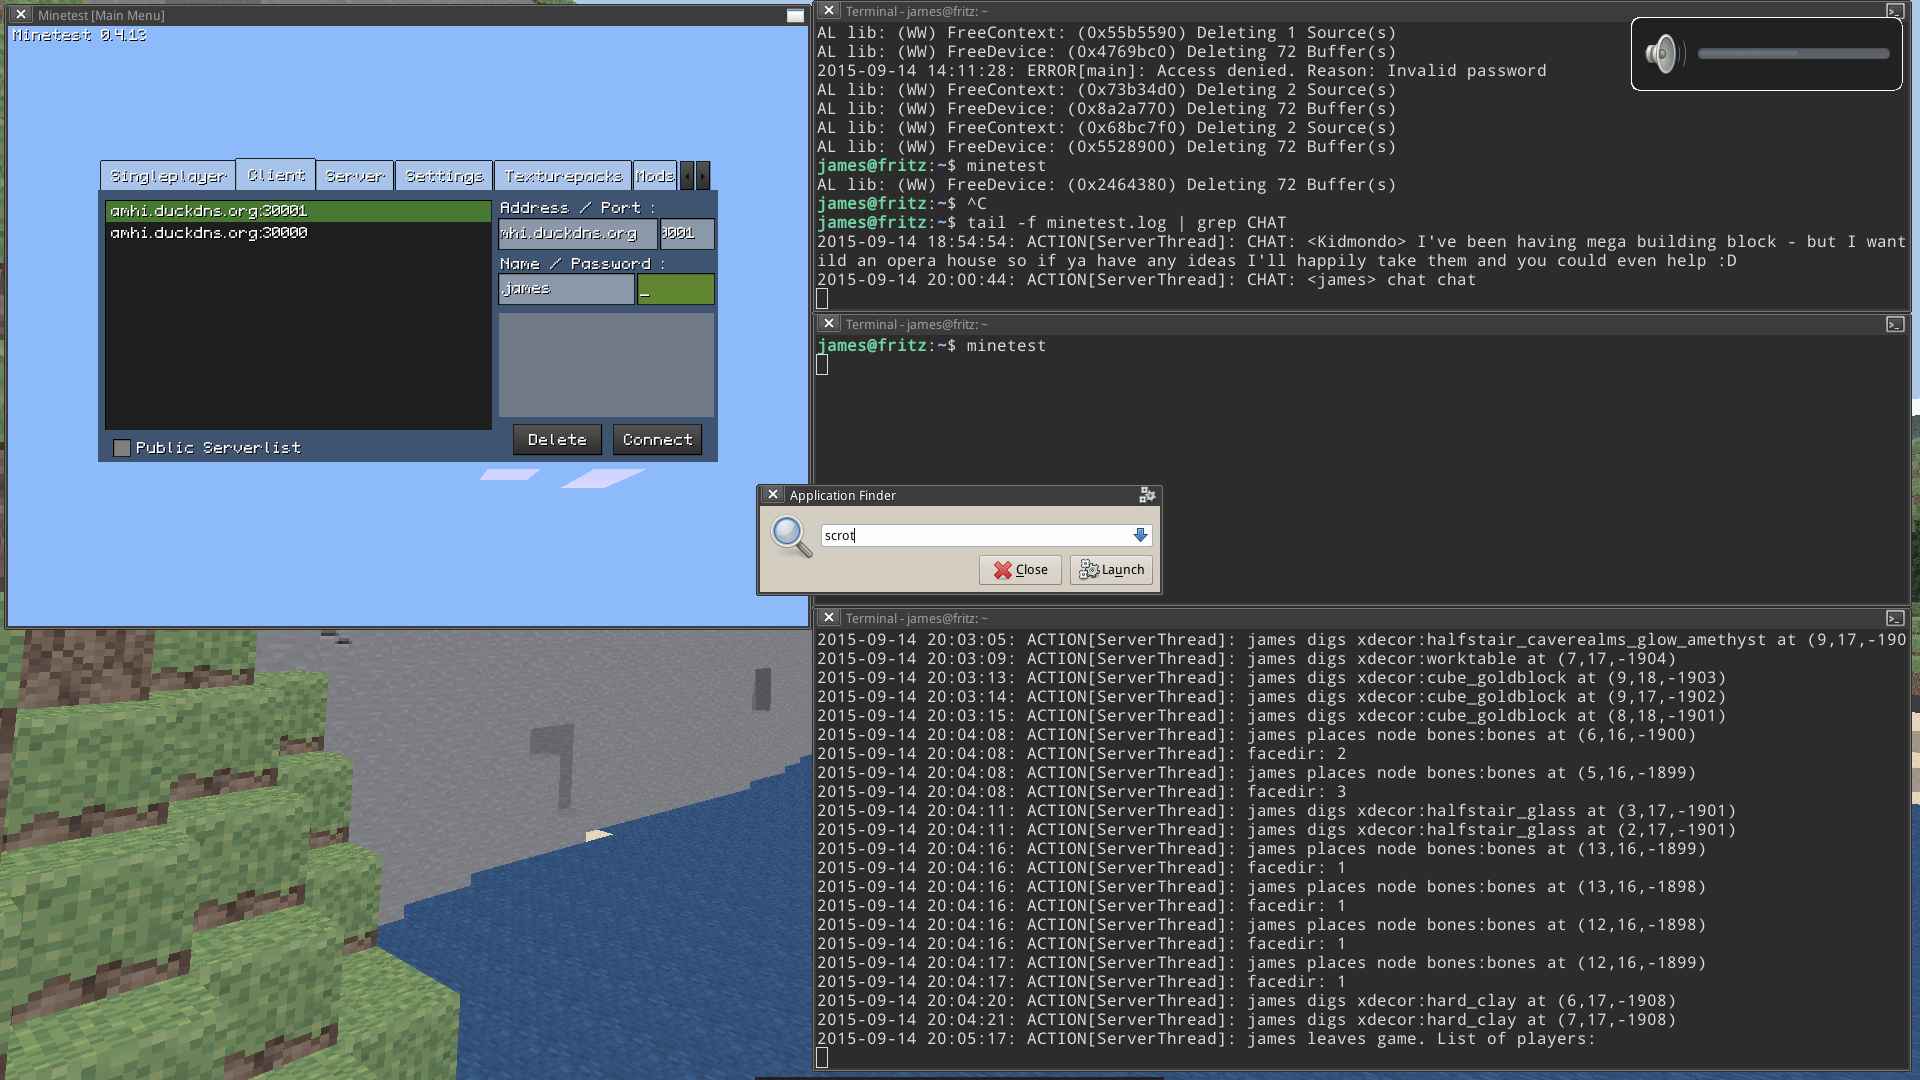1920x1080 pixels.
Task: Open the Texturepacks tab
Action: (563, 176)
